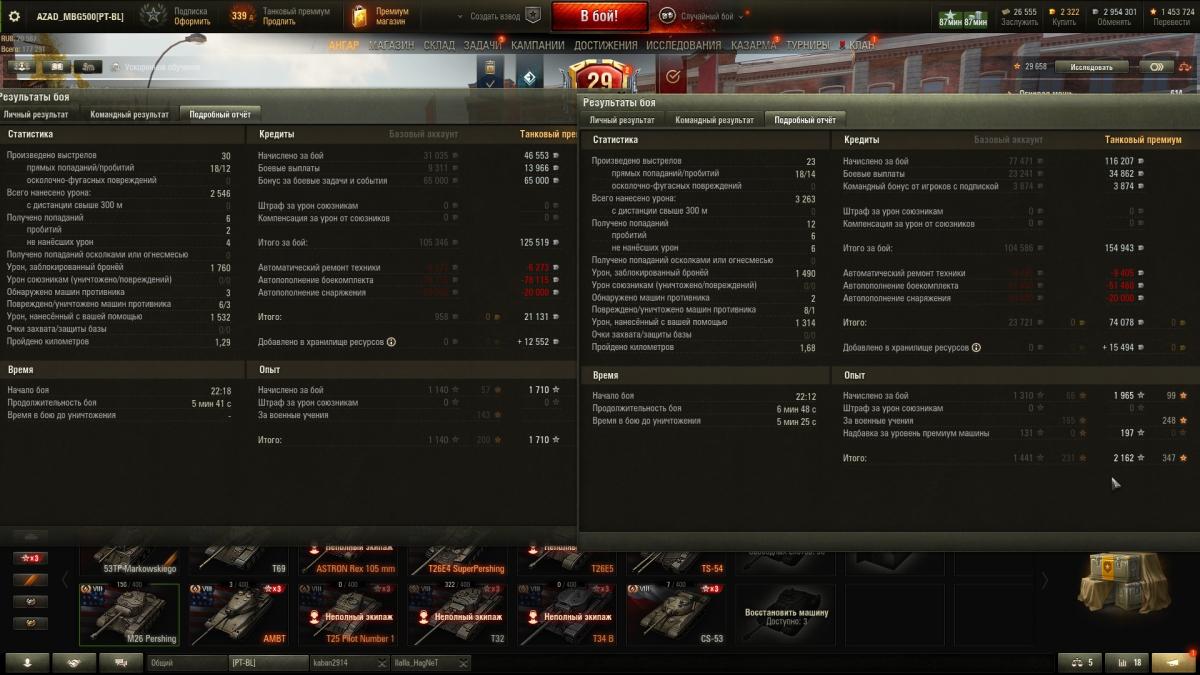This screenshot has width=1200, height=675.
Task: Select the T25 Pilot Number 1 tank
Action: [348, 614]
